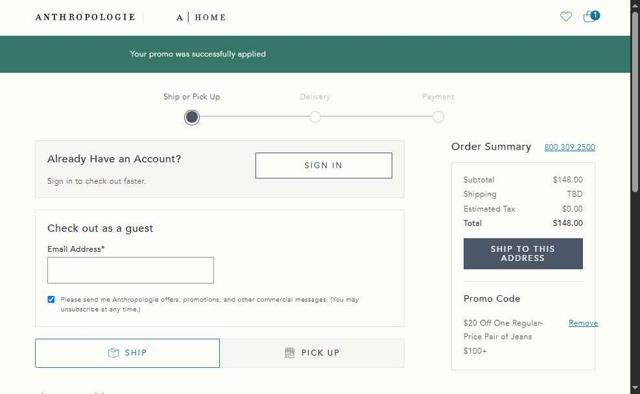The height and width of the screenshot is (394, 640).
Task: Click the Total $148.00 amount
Action: click(567, 223)
